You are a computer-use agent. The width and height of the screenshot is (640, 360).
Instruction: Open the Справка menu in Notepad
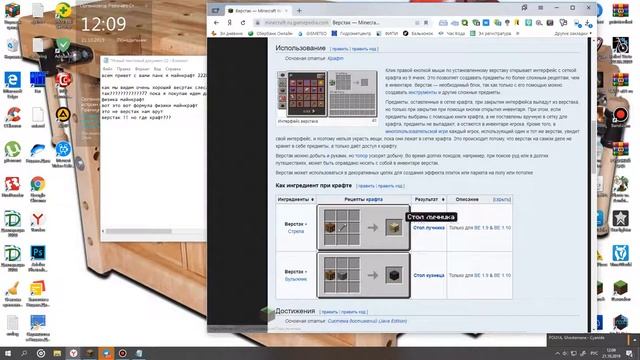(x=173, y=69)
